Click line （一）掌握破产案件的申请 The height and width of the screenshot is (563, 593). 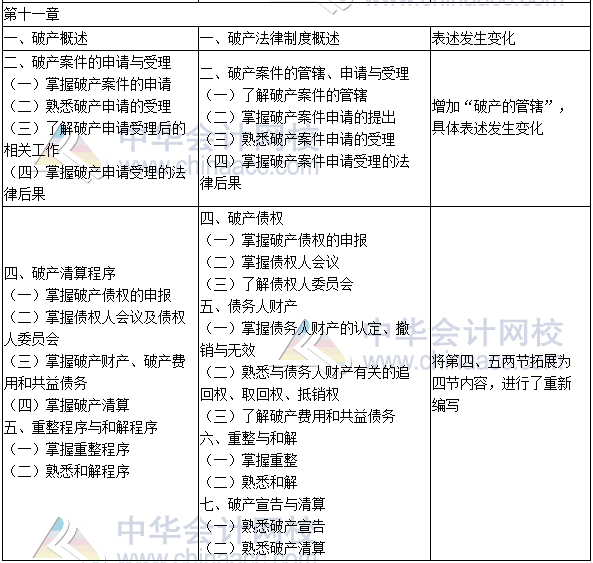[89, 84]
